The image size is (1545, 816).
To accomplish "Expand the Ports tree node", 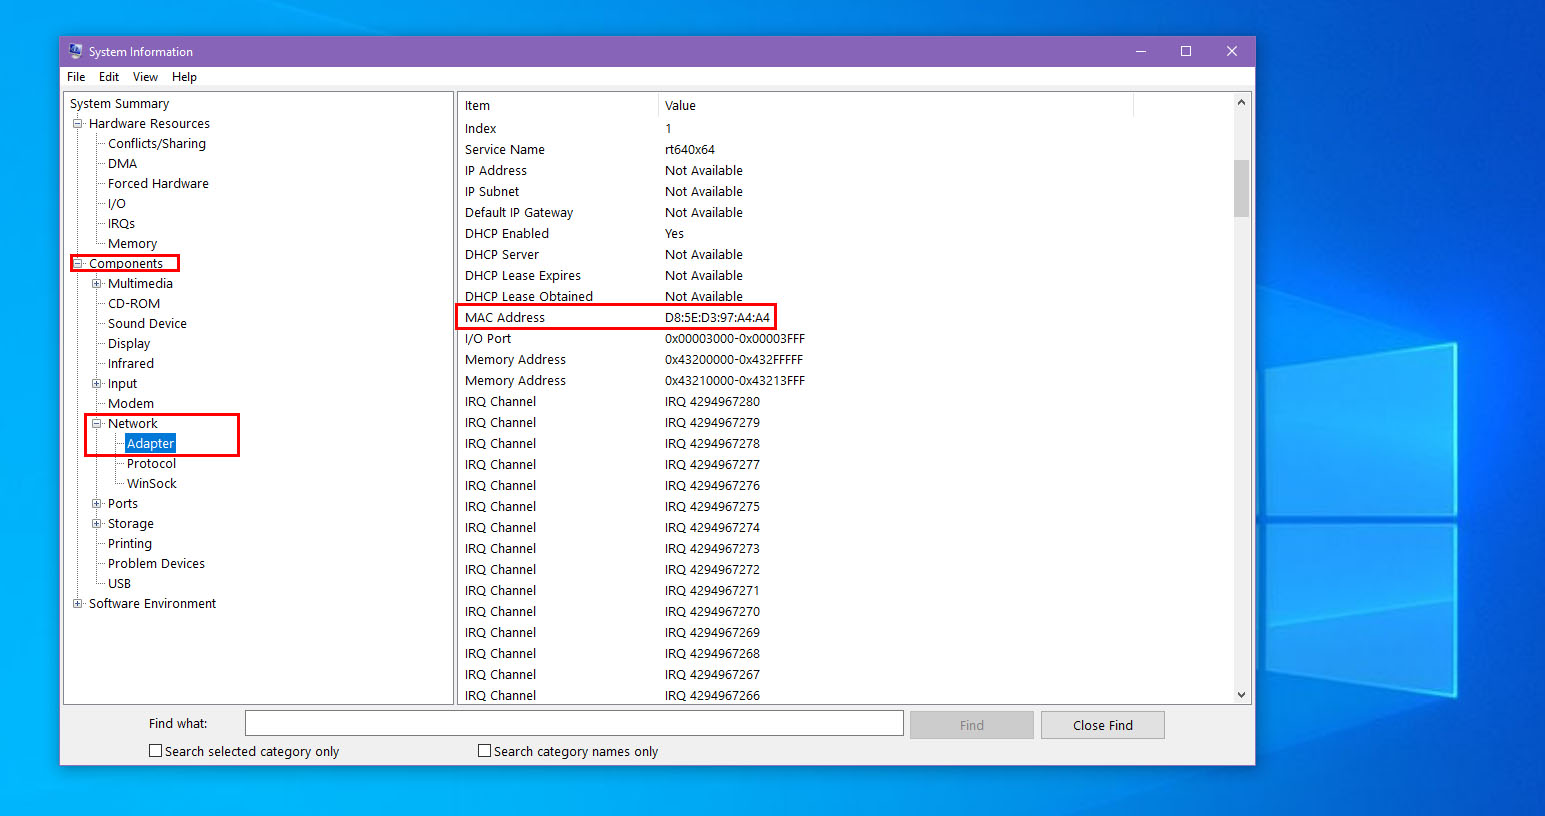I will [x=97, y=504].
